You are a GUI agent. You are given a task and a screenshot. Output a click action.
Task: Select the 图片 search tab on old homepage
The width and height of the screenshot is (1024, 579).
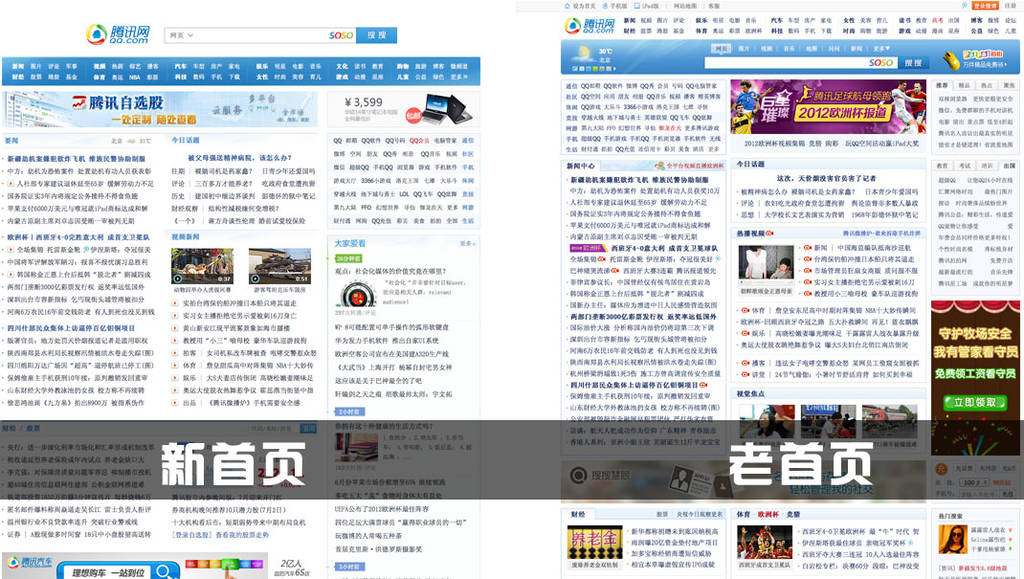point(744,48)
